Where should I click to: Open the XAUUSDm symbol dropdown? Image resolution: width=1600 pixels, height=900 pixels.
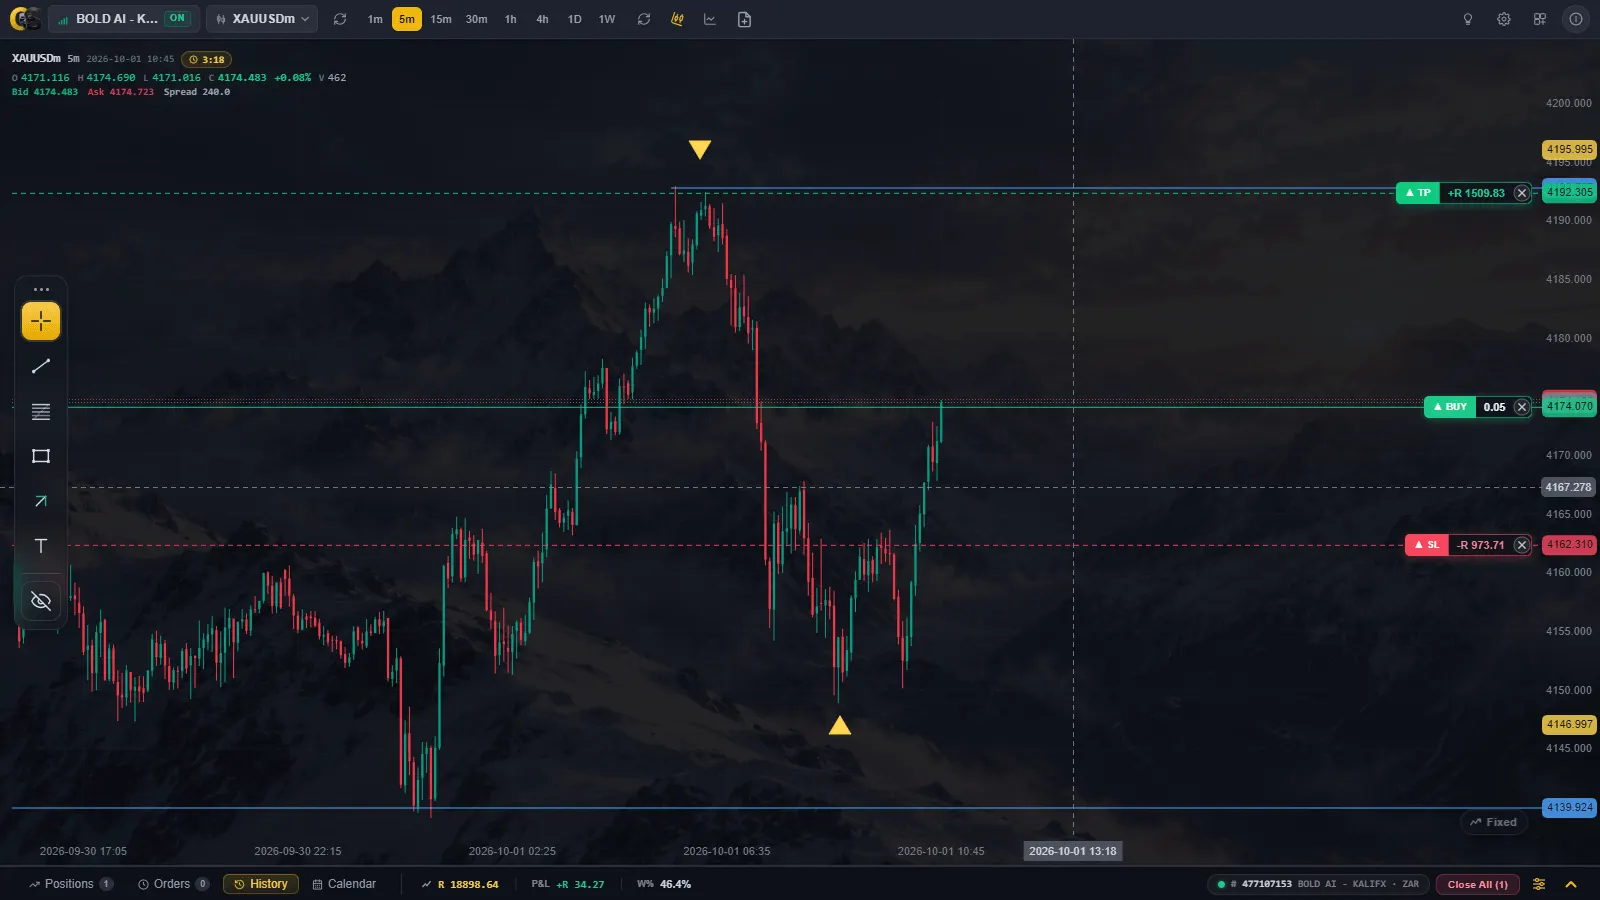262,19
